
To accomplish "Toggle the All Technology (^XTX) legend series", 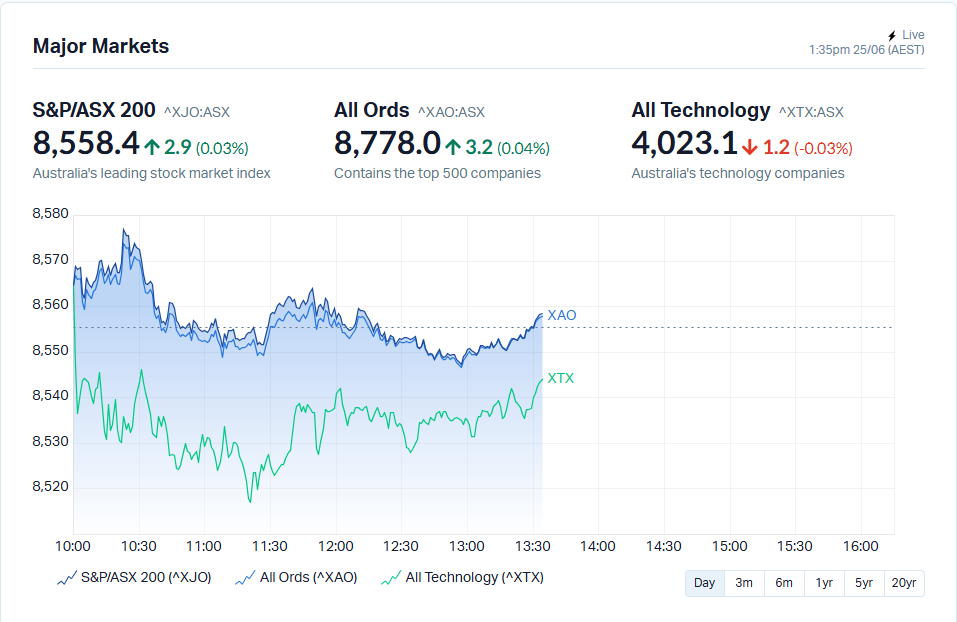I will point(463,577).
